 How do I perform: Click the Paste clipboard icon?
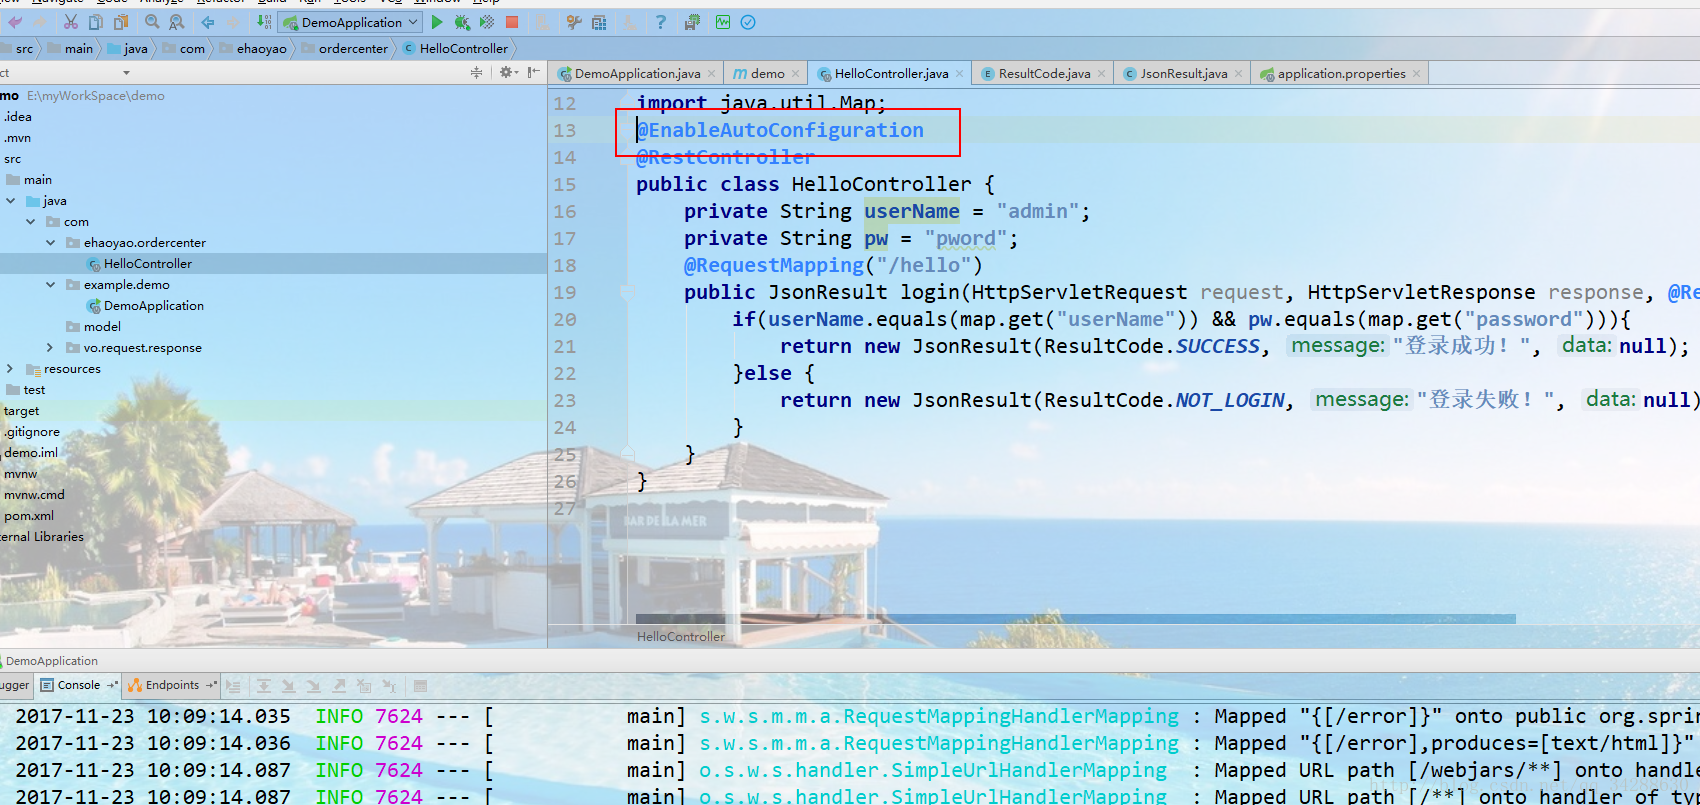pos(121,22)
